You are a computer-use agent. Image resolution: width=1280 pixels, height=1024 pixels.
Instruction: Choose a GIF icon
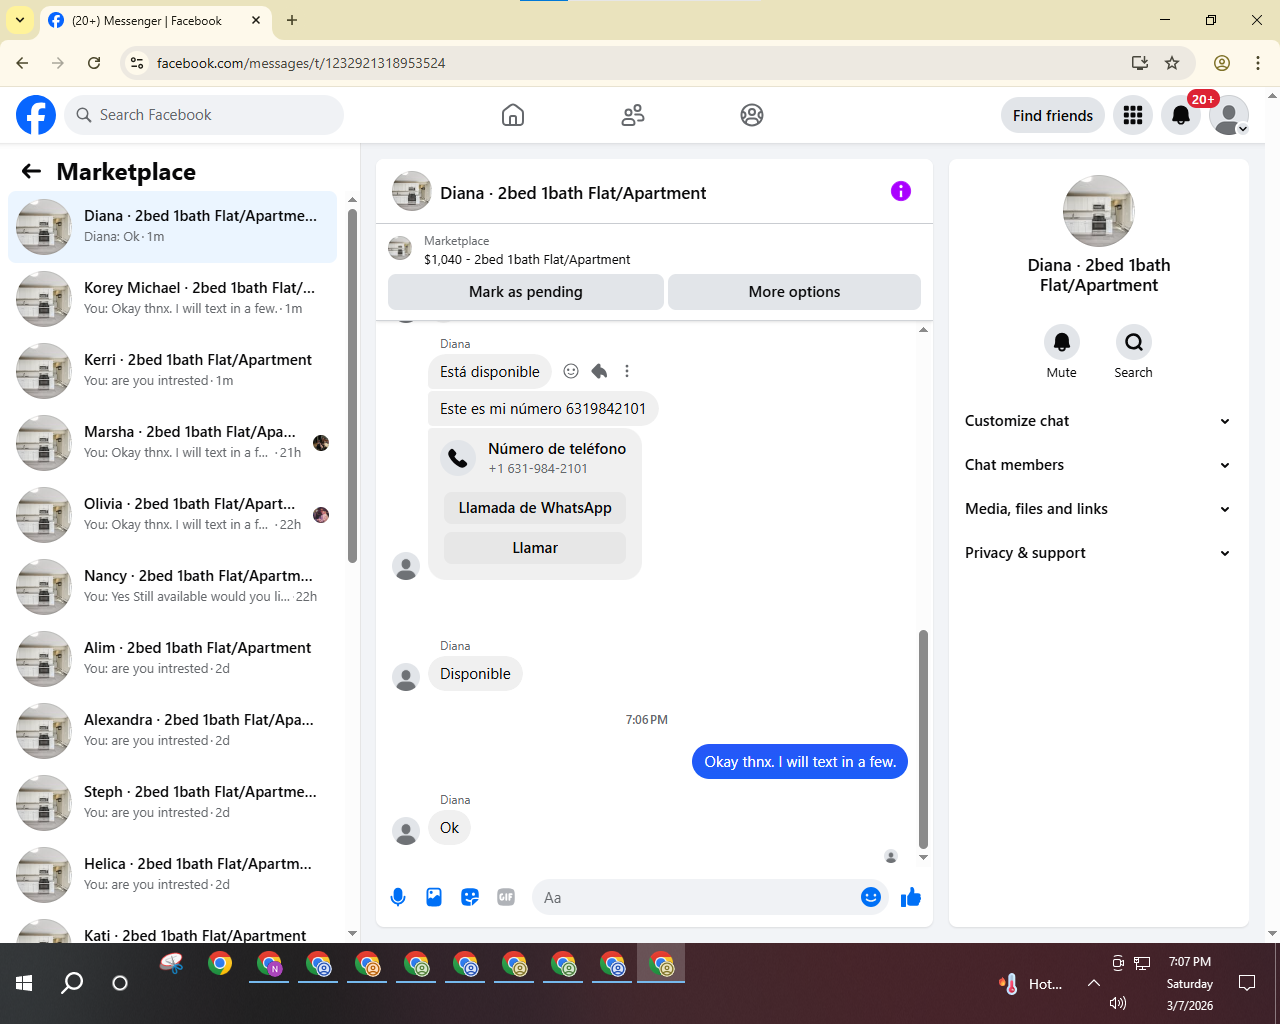[506, 897]
